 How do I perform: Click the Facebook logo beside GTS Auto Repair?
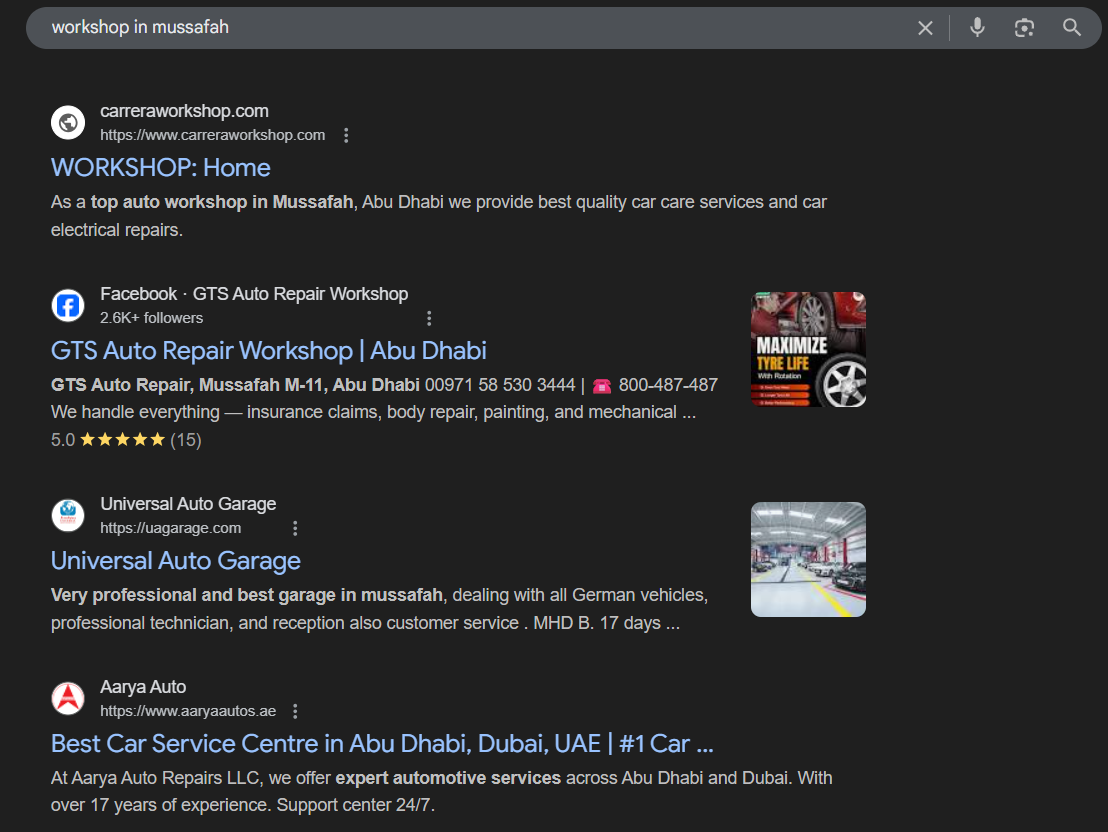click(x=68, y=305)
